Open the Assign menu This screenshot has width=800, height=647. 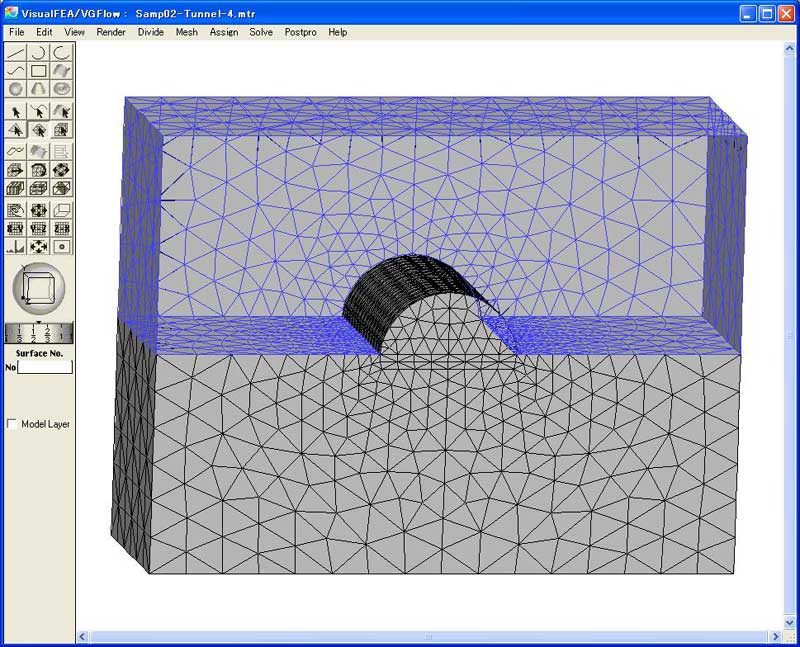click(x=224, y=32)
